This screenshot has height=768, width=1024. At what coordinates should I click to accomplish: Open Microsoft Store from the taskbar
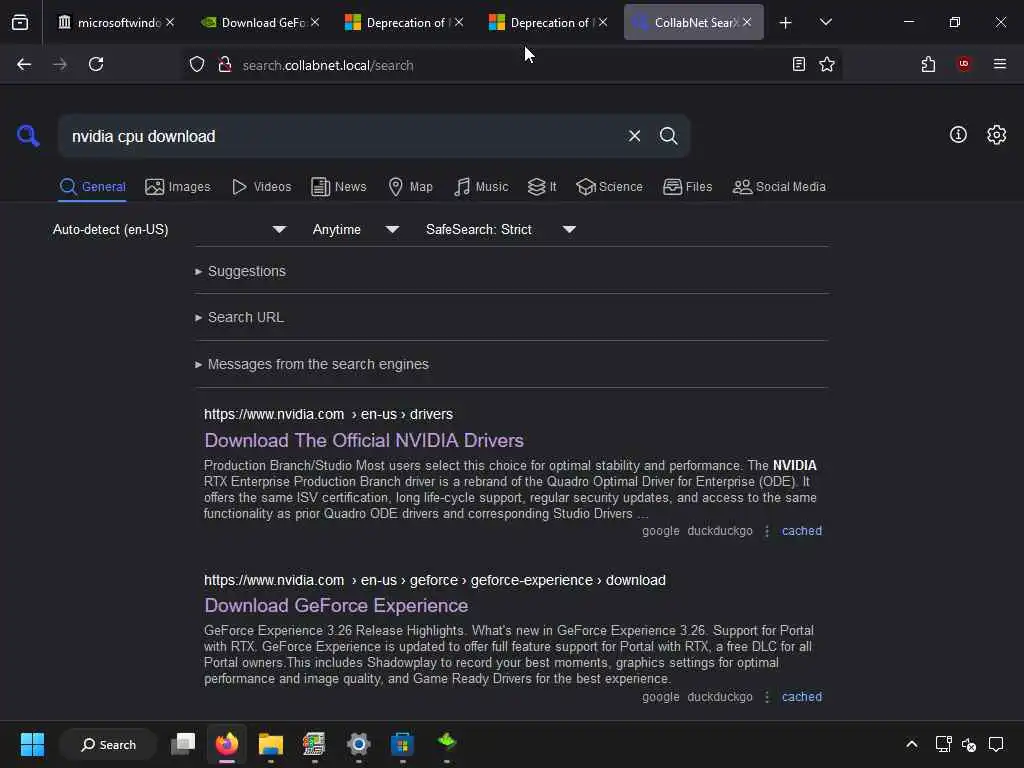pos(402,744)
